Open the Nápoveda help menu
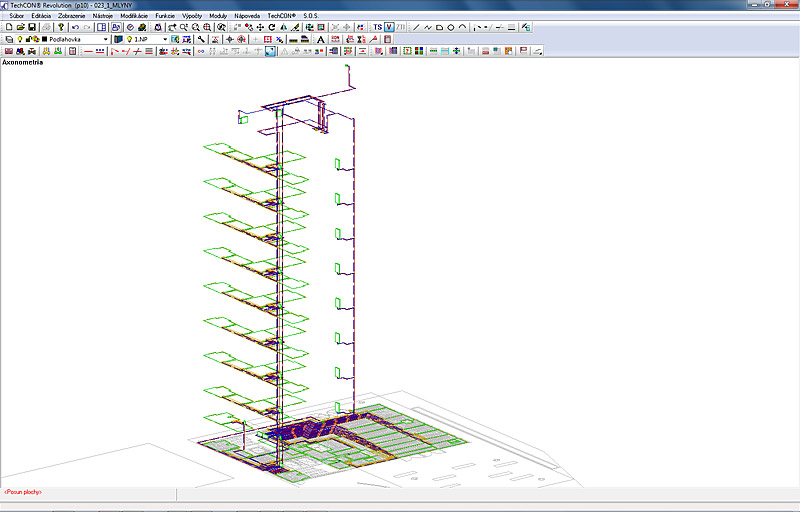800x512 pixels. pyautogui.click(x=247, y=16)
